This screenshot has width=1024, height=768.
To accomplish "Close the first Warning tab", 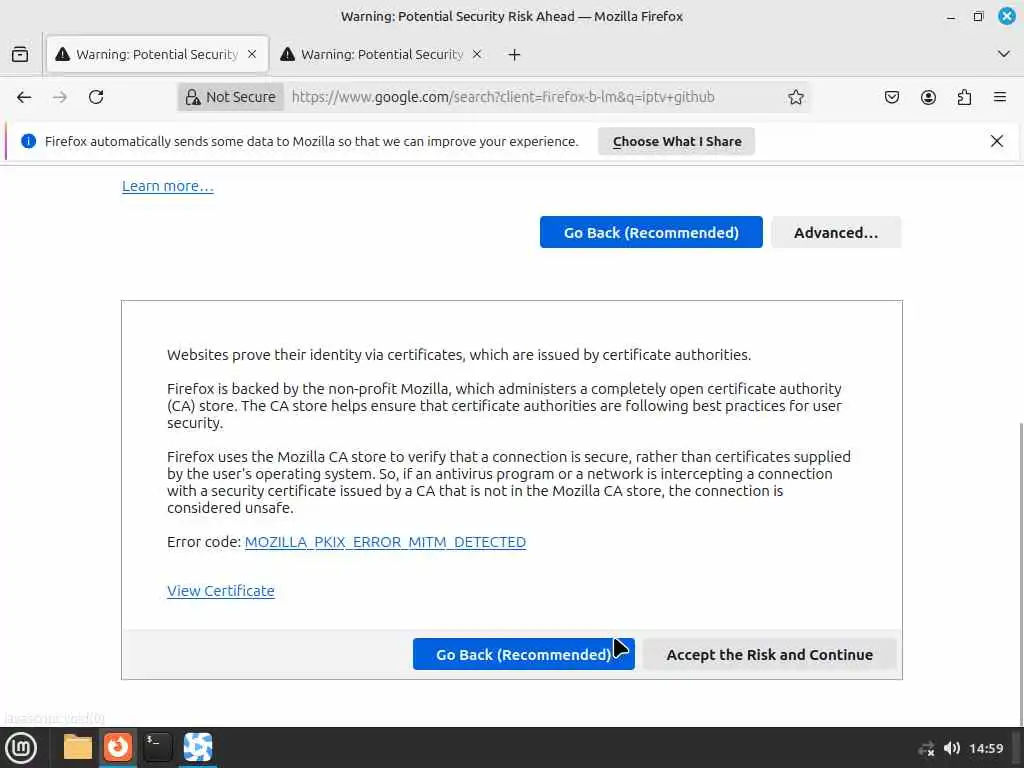I will pos(252,54).
